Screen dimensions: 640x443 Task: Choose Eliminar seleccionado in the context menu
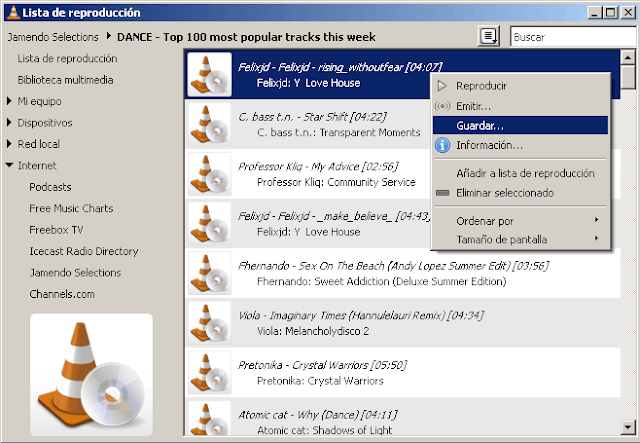click(x=521, y=193)
